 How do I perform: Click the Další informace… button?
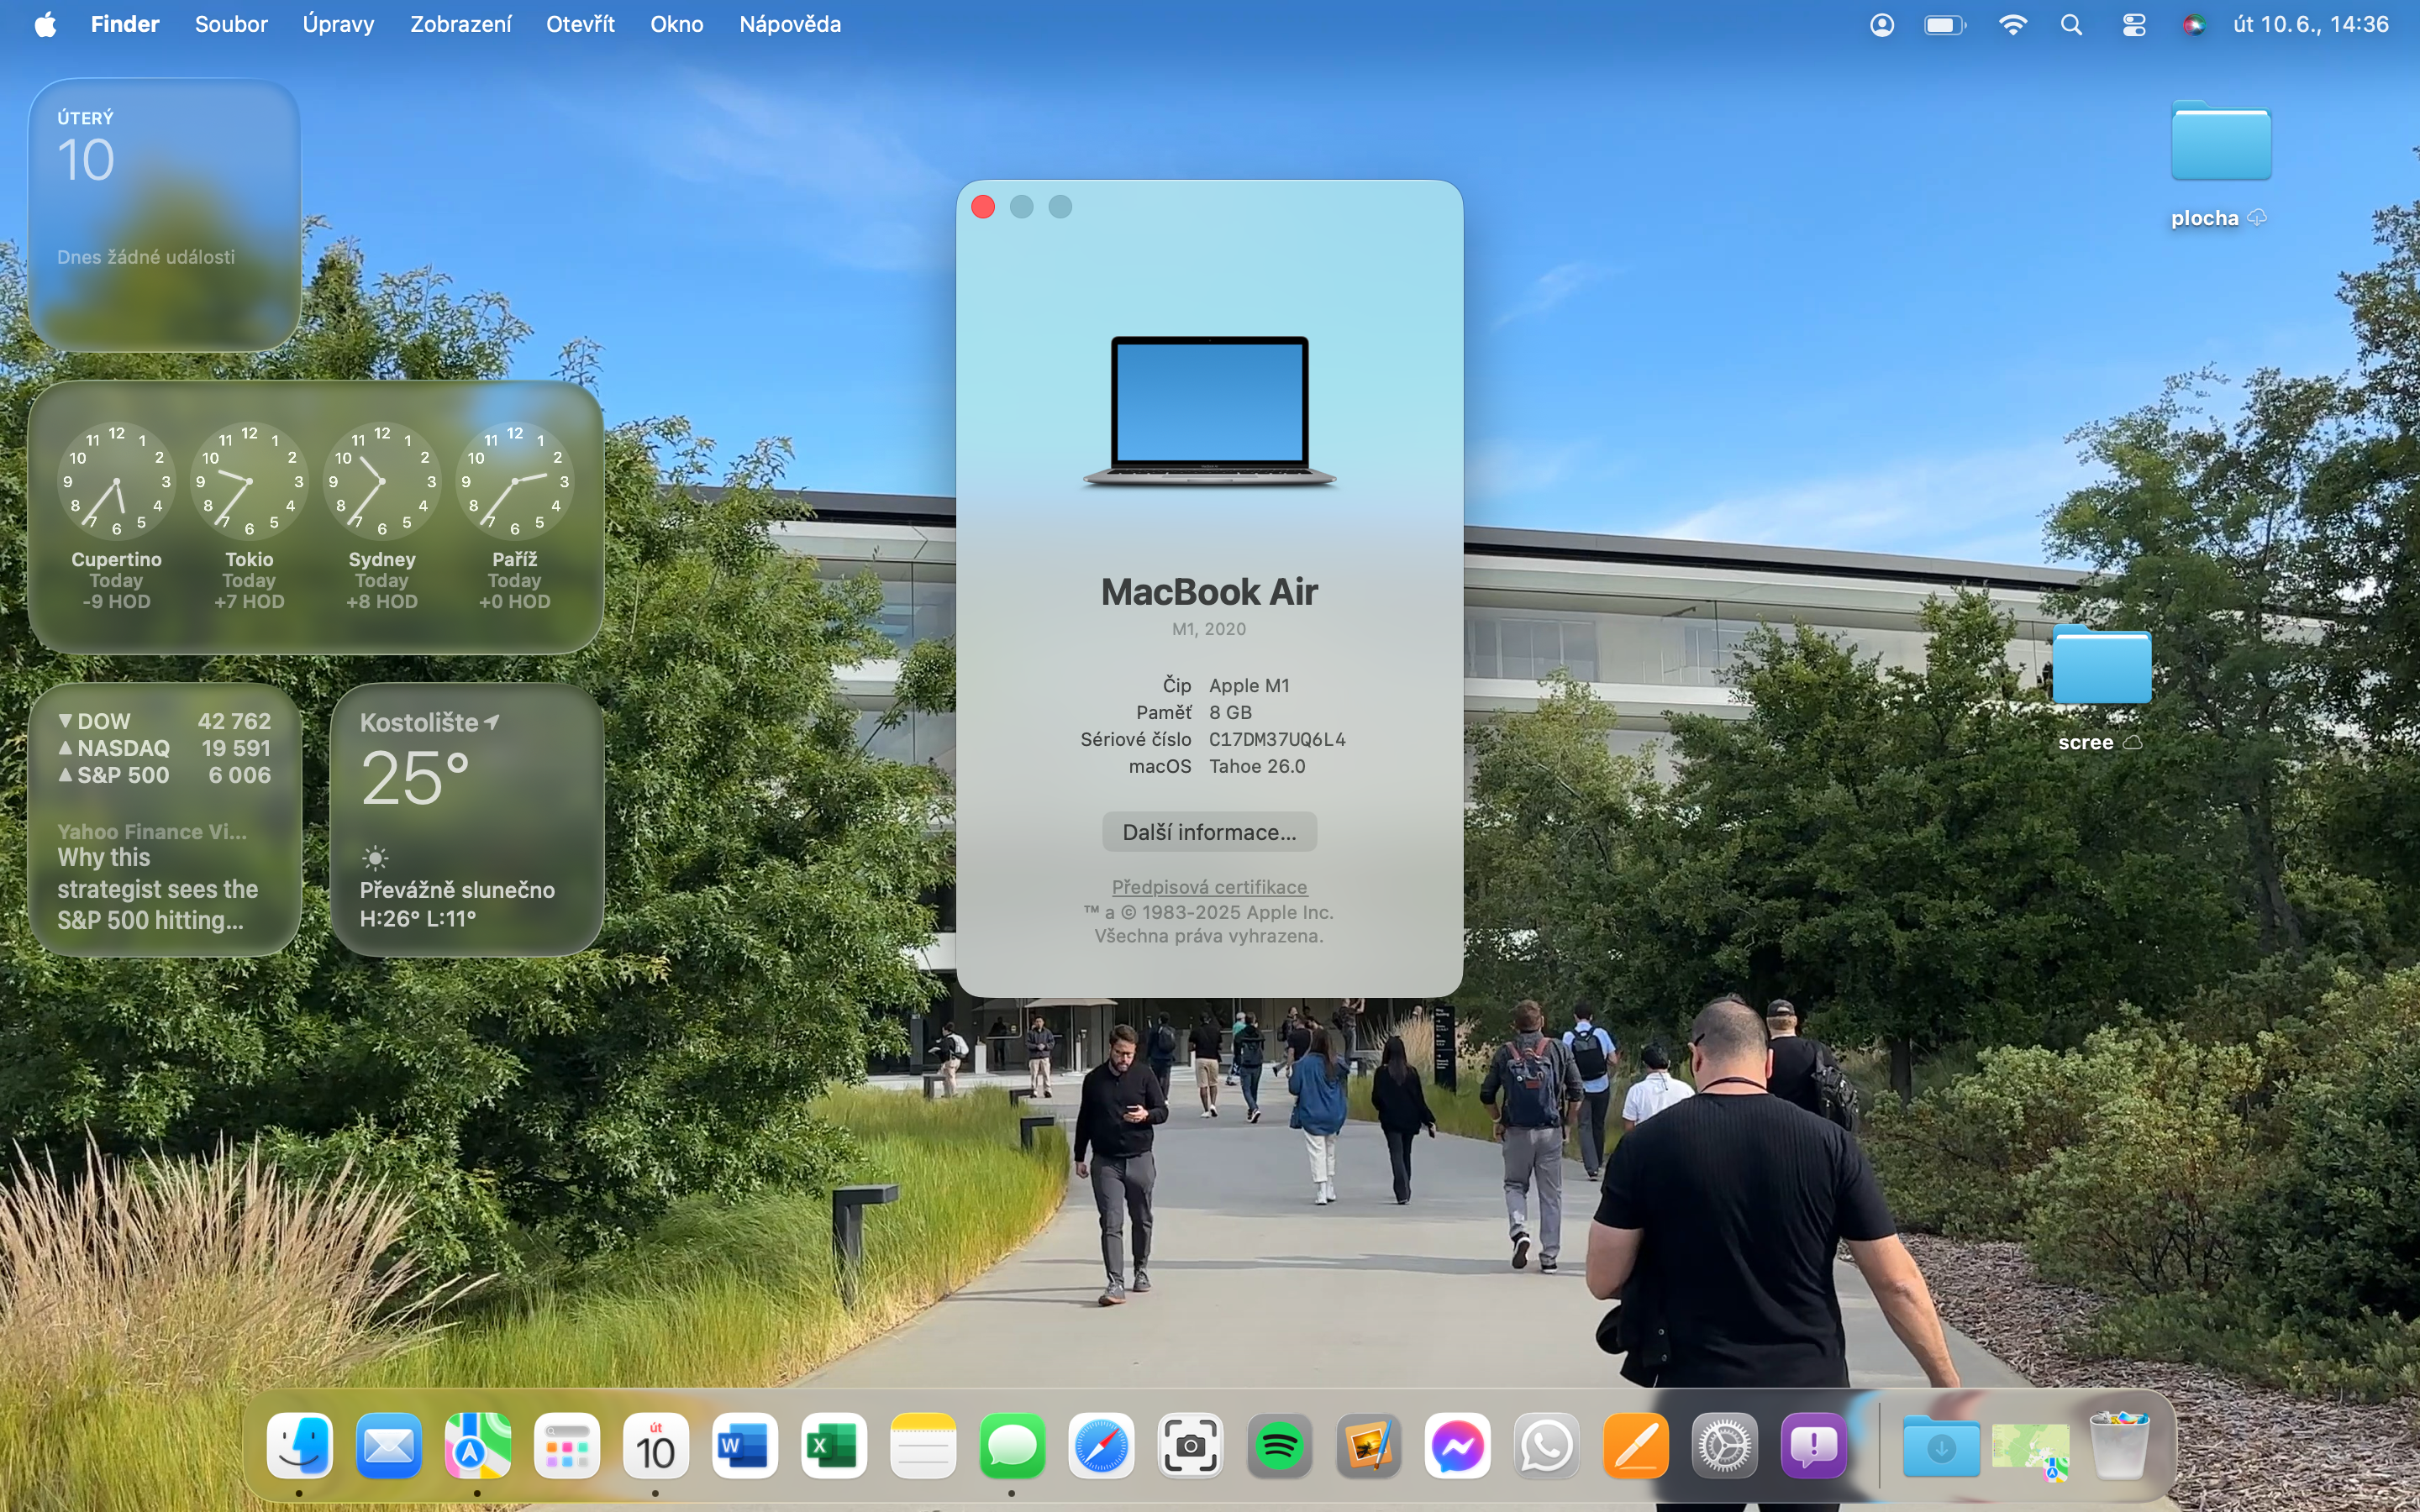1208,832
